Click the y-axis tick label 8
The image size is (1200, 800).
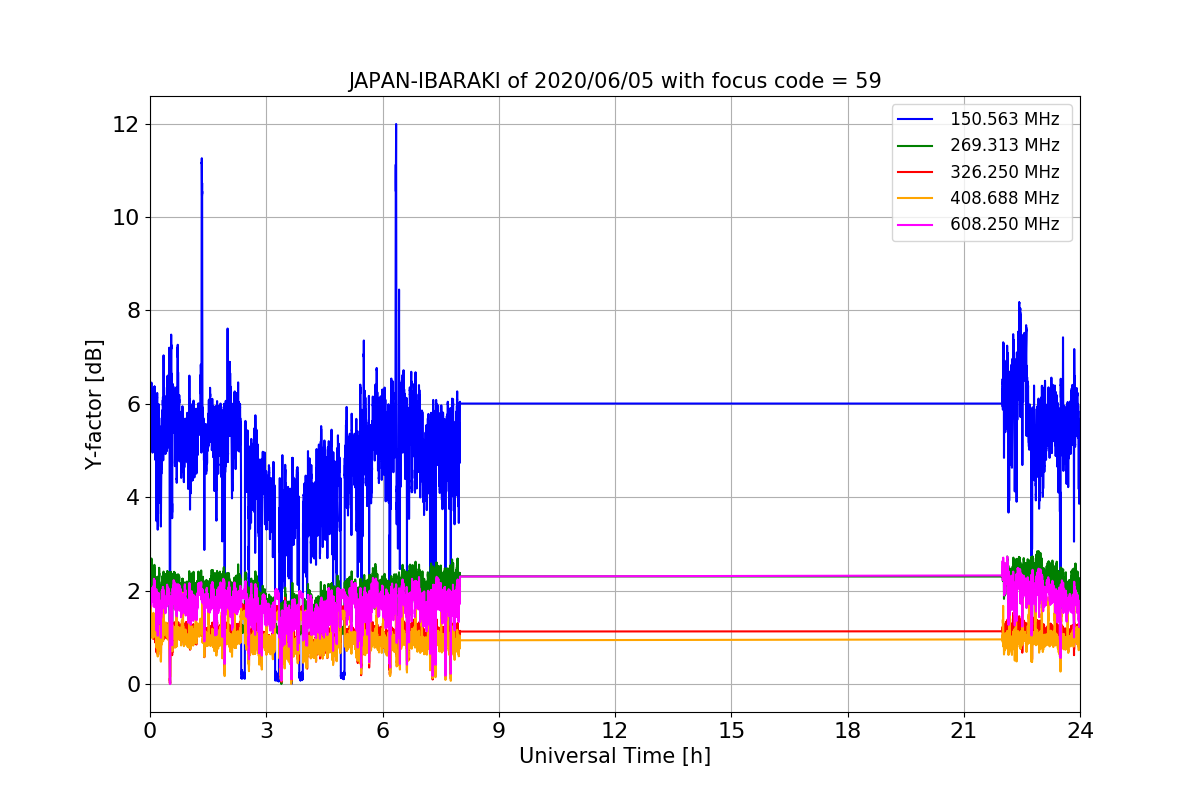[x=131, y=311]
